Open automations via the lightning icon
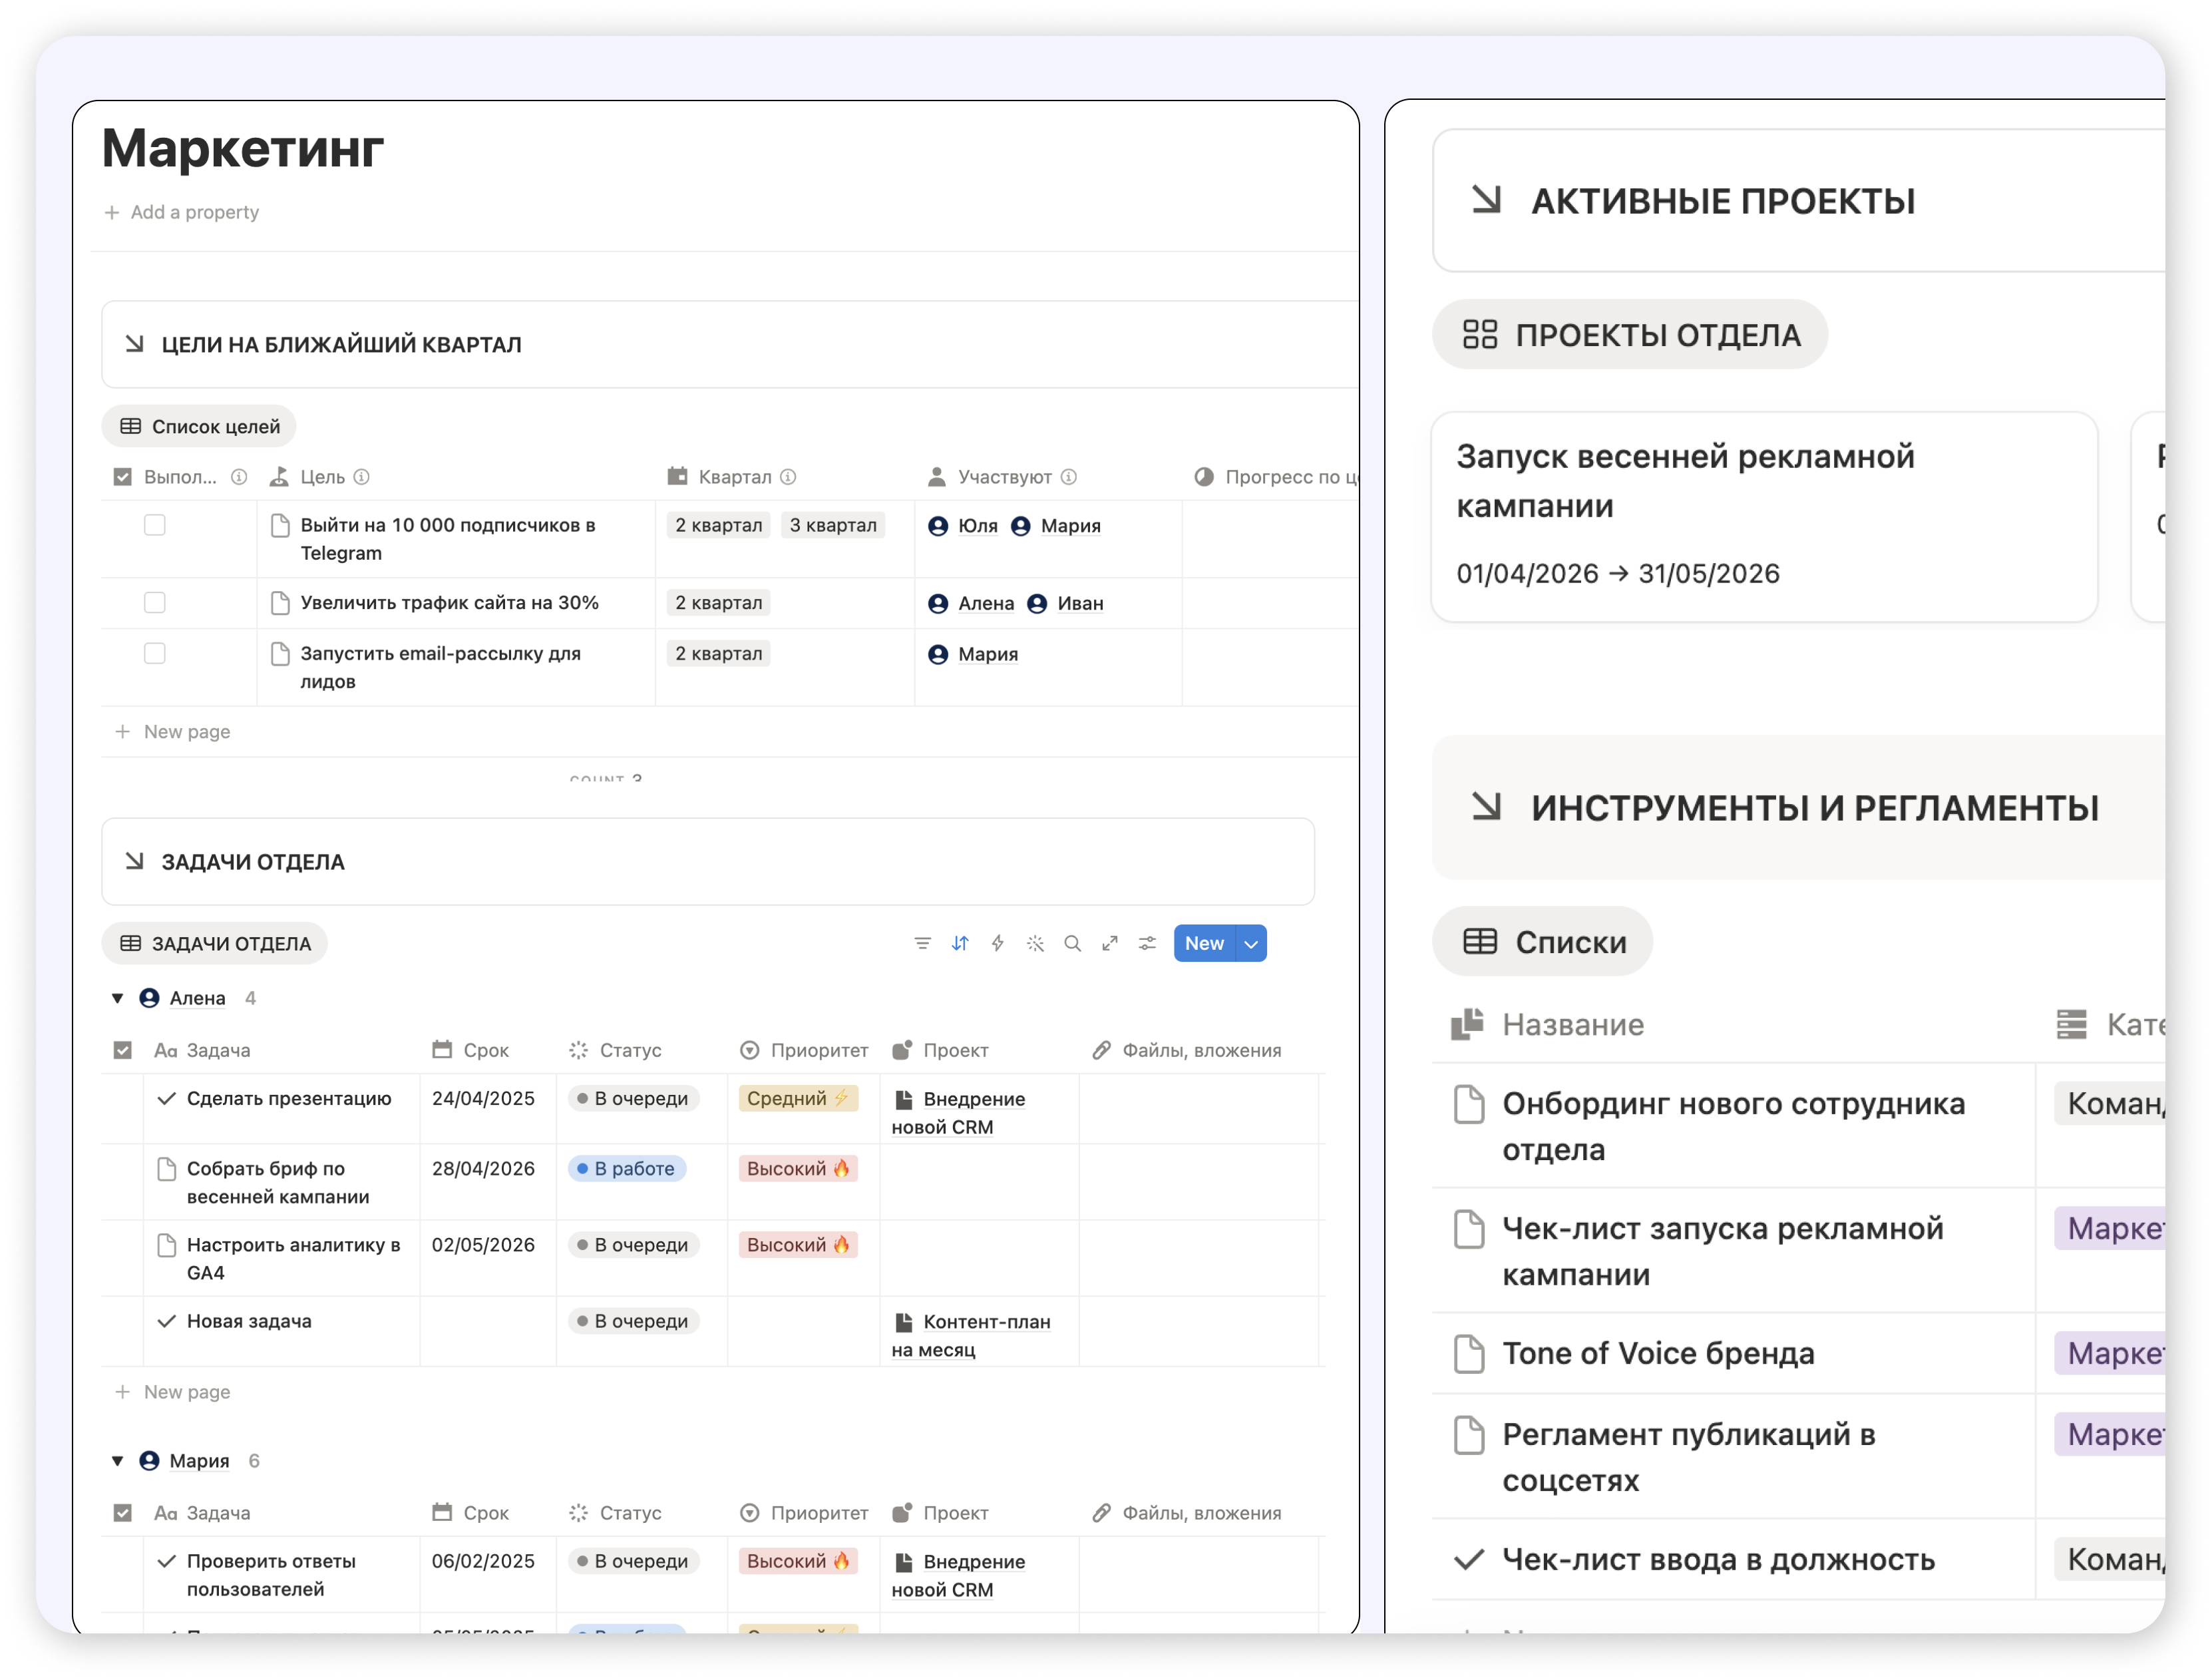 click(x=997, y=943)
